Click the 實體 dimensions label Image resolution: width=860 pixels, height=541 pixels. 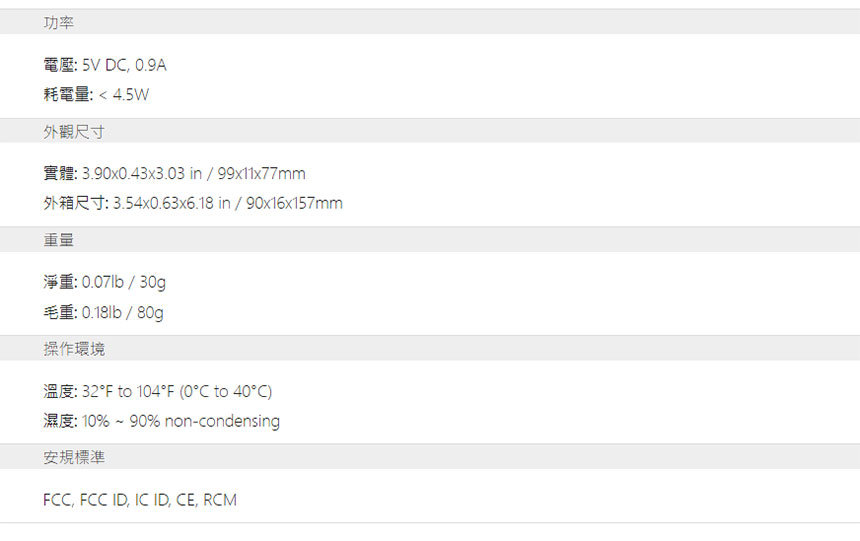(x=59, y=173)
